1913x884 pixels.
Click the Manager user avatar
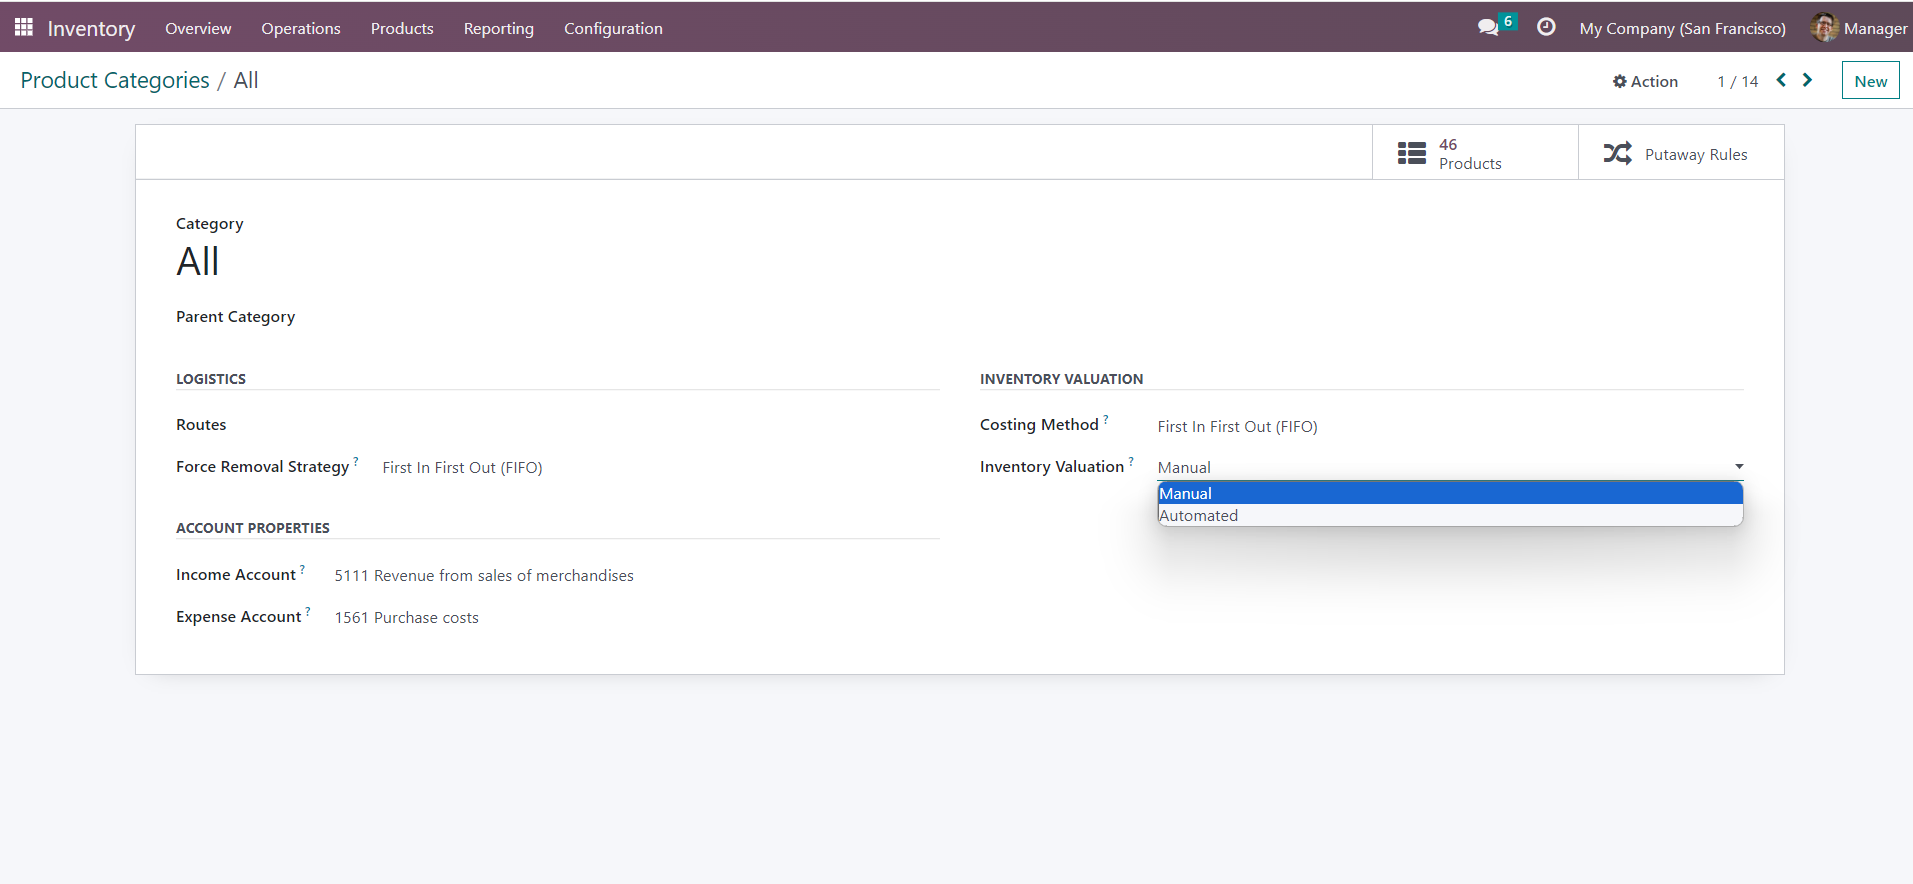click(1824, 28)
